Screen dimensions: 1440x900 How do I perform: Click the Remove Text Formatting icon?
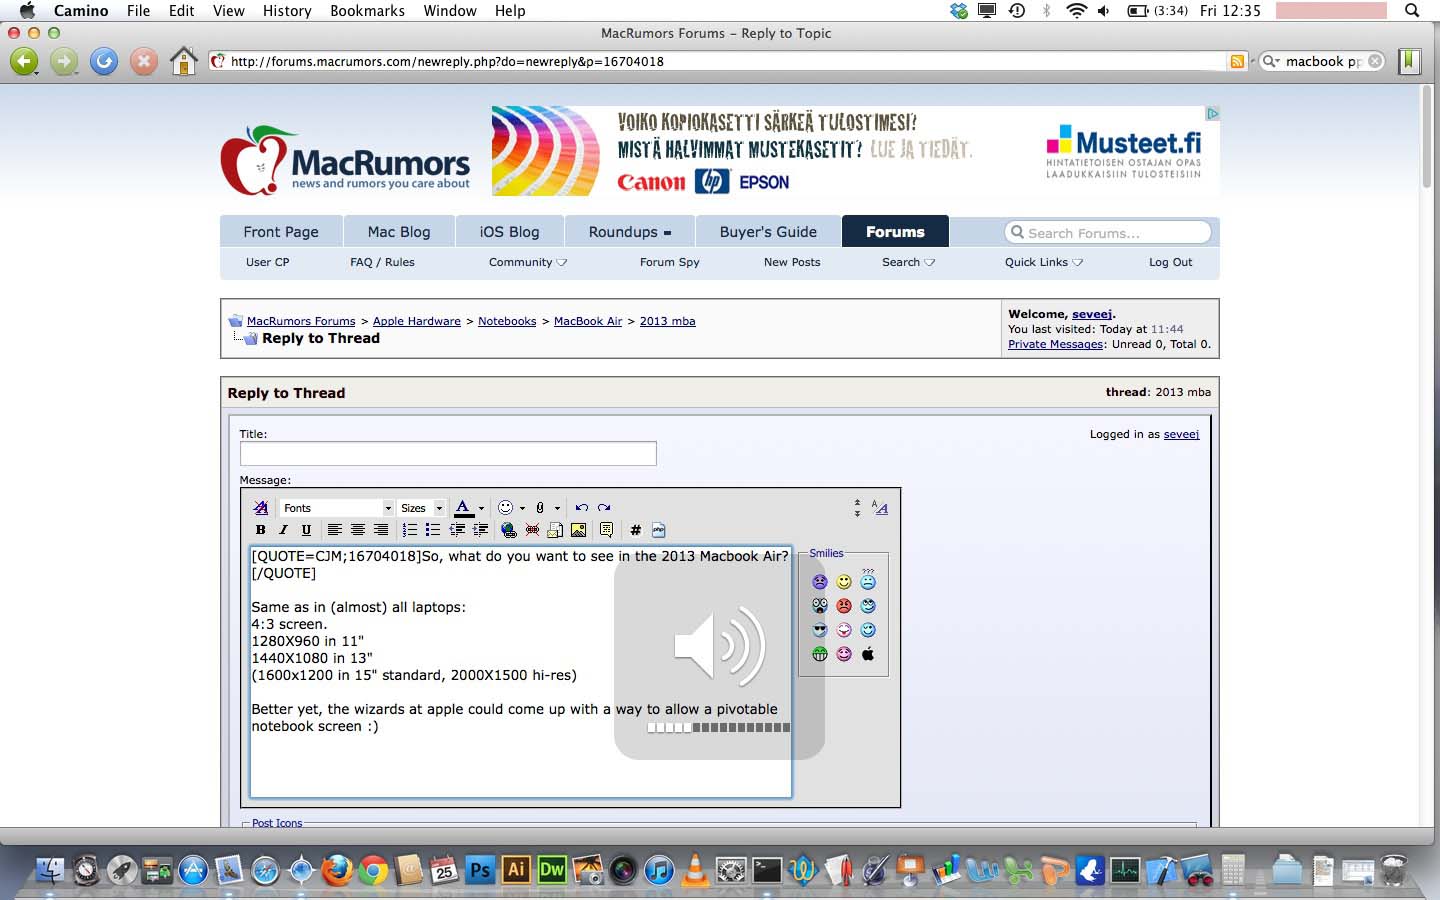point(261,508)
